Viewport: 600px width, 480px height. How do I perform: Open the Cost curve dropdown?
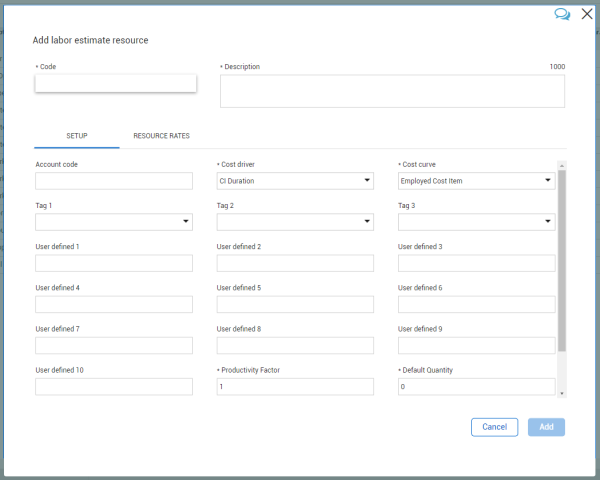click(x=476, y=181)
